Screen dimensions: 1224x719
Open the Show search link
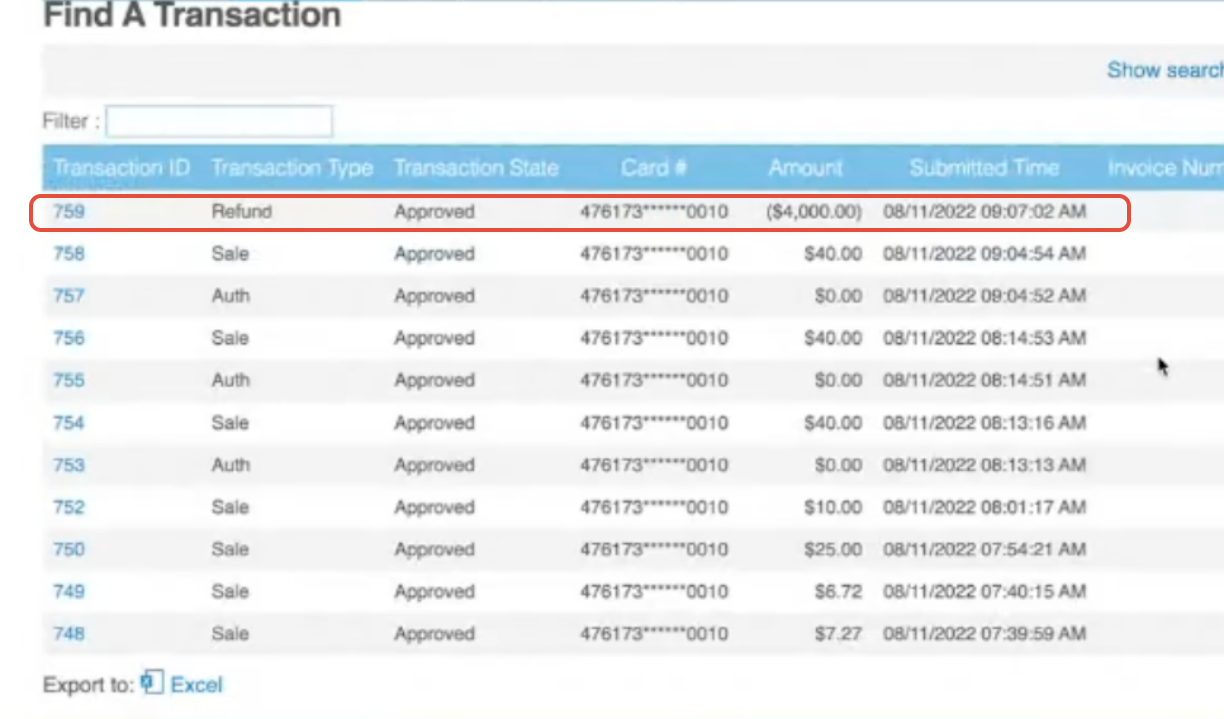tap(1164, 70)
